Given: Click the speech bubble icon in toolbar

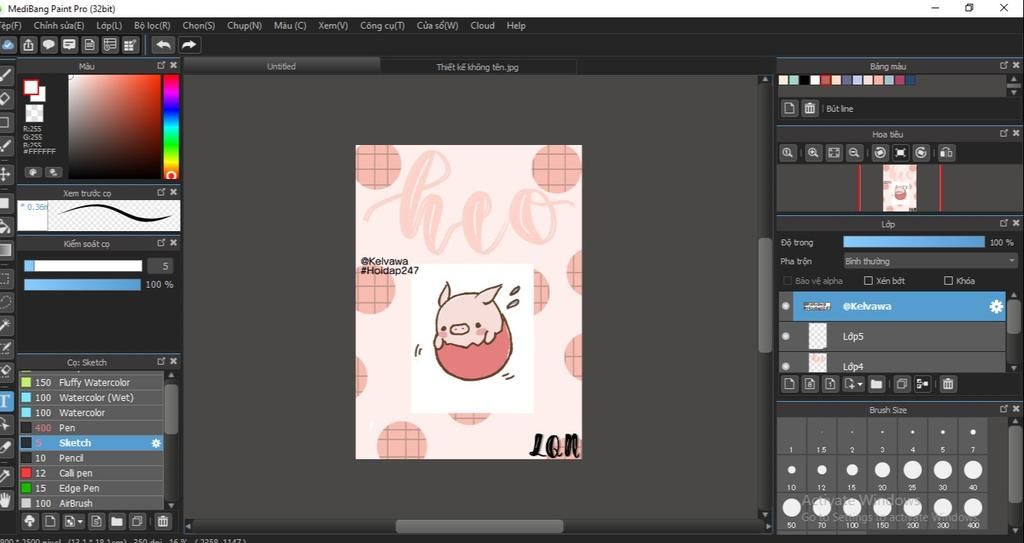Looking at the screenshot, I should pyautogui.click(x=49, y=44).
